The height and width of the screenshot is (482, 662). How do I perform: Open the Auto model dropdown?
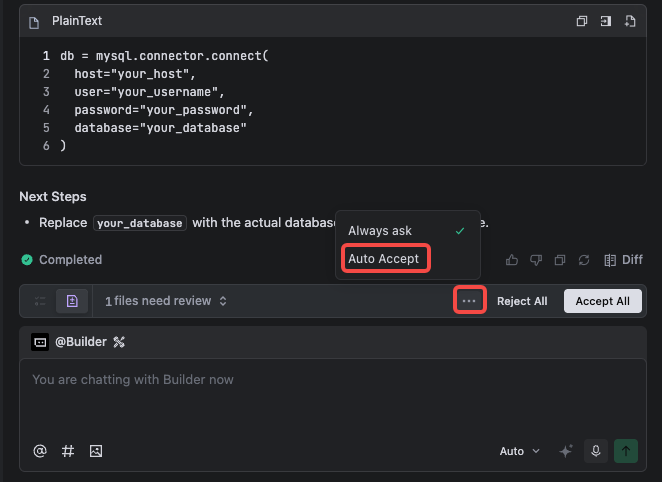(519, 451)
